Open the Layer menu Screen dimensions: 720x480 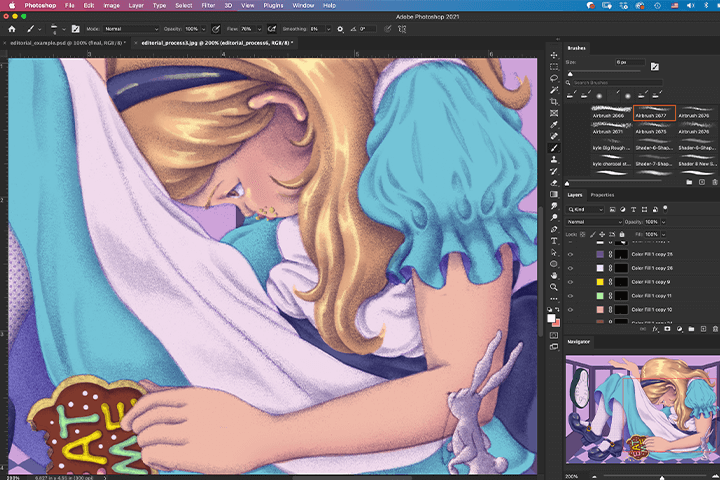coord(136,6)
